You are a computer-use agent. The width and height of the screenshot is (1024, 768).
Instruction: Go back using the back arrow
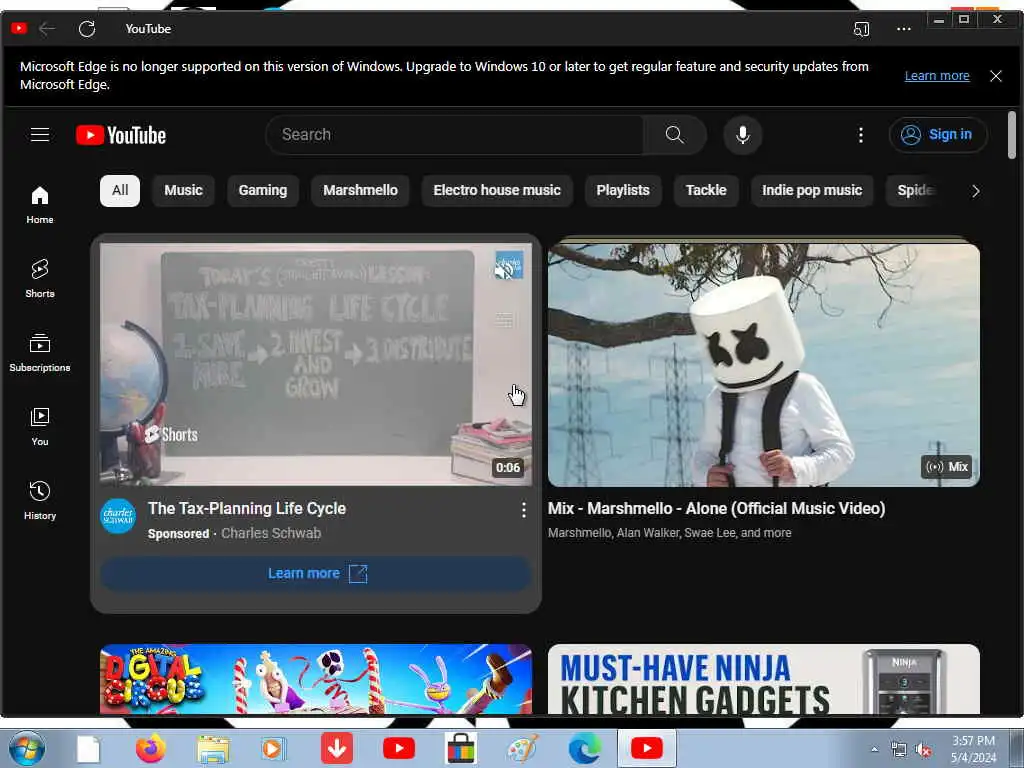point(47,29)
